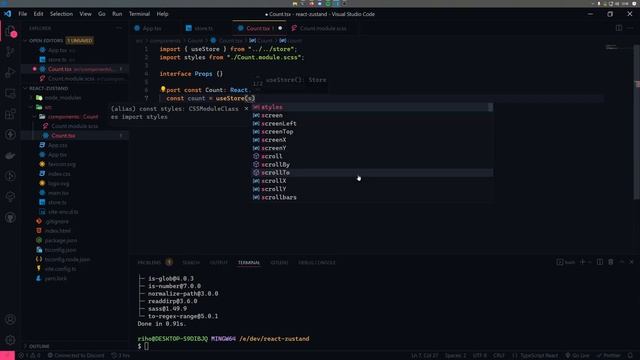The image size is (640, 360).
Task: Open the Extensions view
Action: pos(11,114)
